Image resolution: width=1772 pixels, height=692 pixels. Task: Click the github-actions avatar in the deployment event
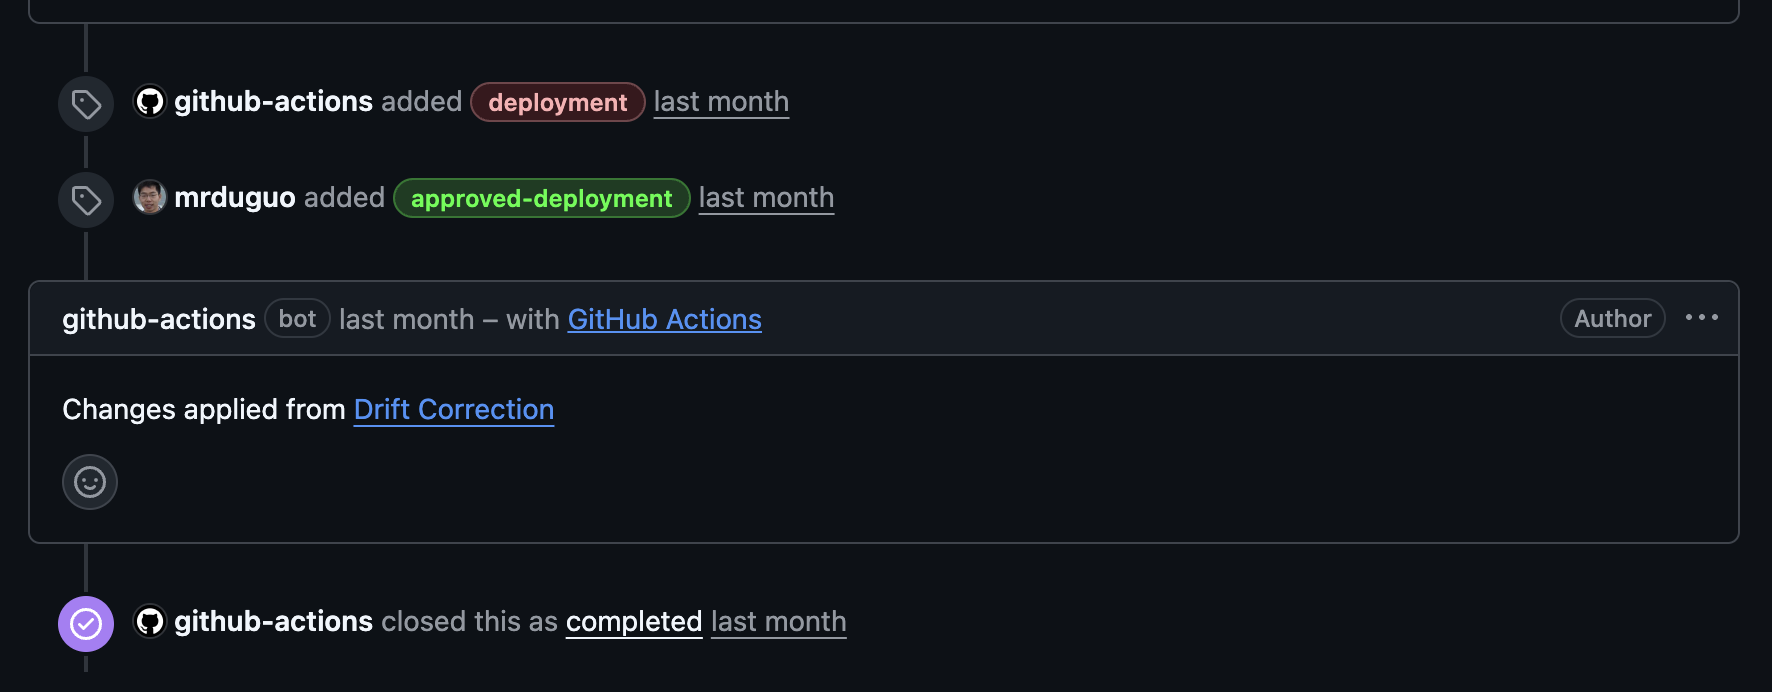[150, 101]
